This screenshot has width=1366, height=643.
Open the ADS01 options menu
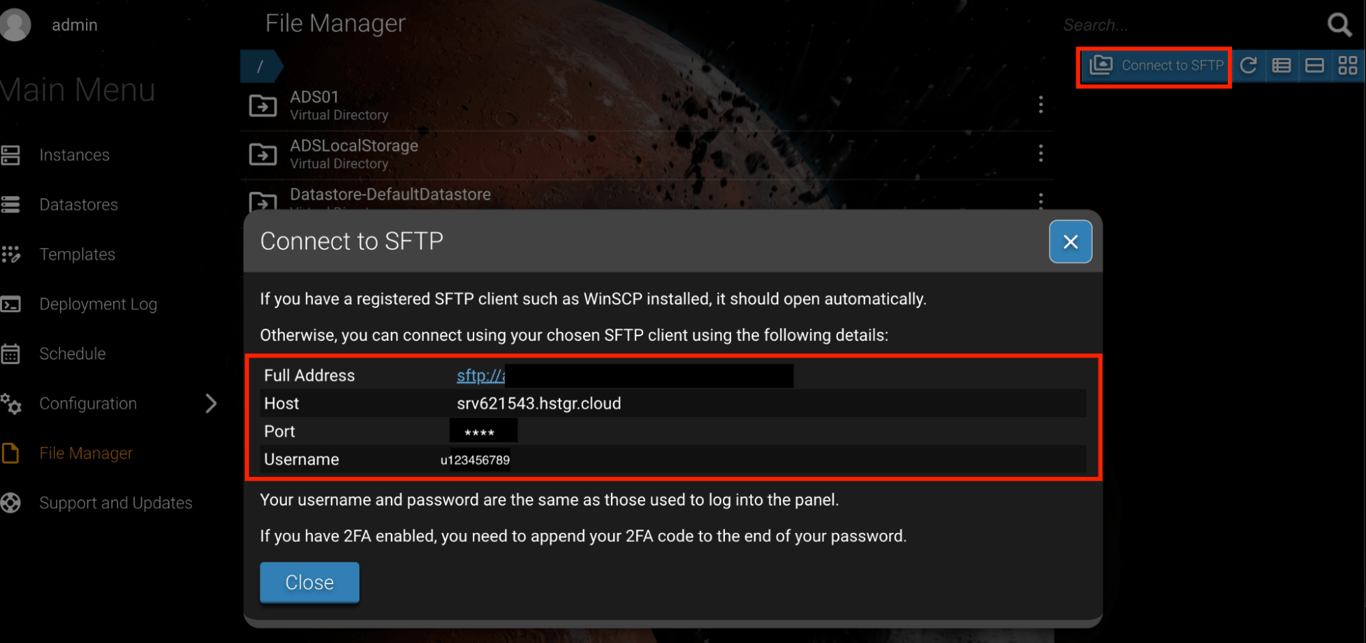(1040, 104)
